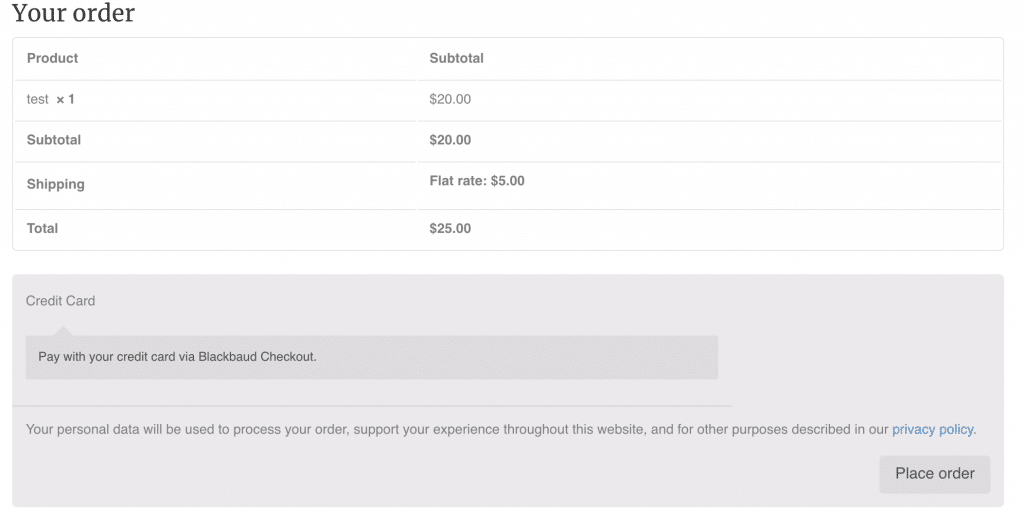Click the Subtotal row label
This screenshot has width=1024, height=531.
coord(54,140)
